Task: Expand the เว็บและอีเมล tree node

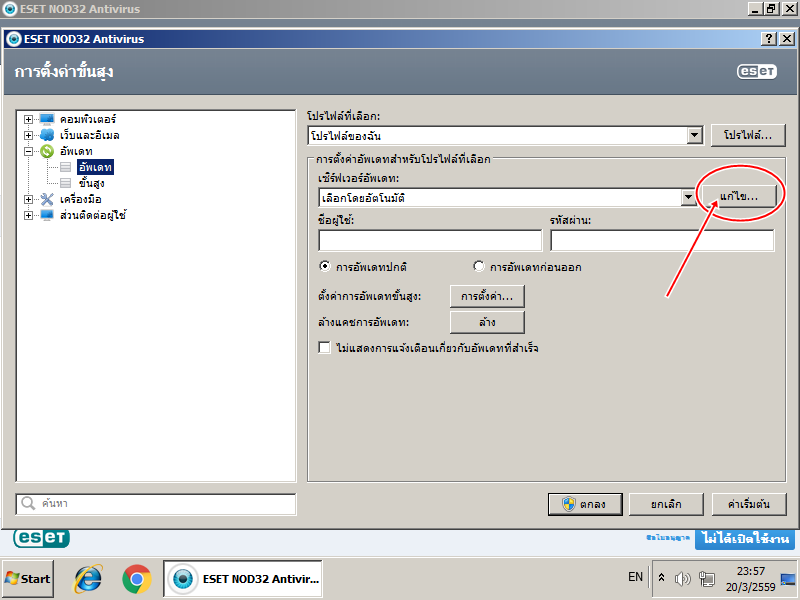Action: pos(29,135)
